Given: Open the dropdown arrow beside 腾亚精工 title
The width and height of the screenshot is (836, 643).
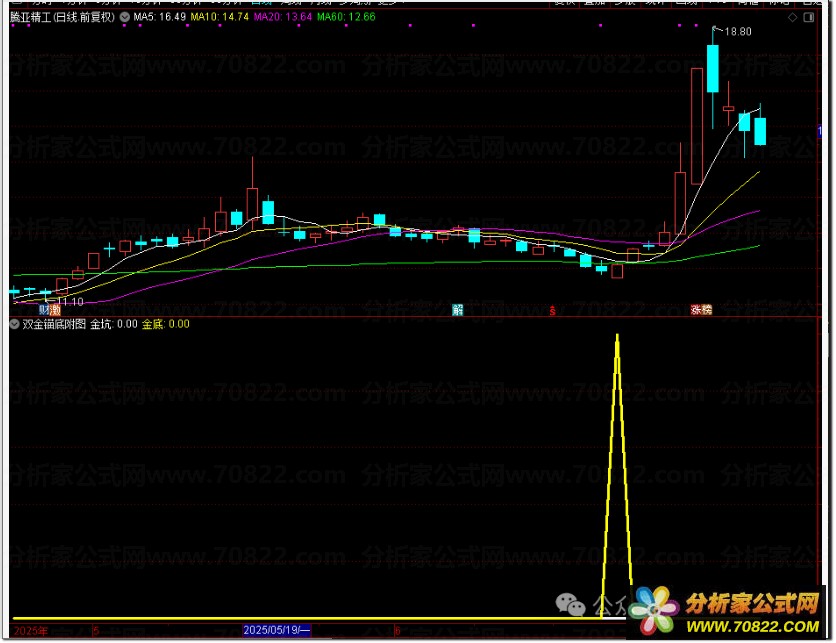Looking at the screenshot, I should pos(125,17).
